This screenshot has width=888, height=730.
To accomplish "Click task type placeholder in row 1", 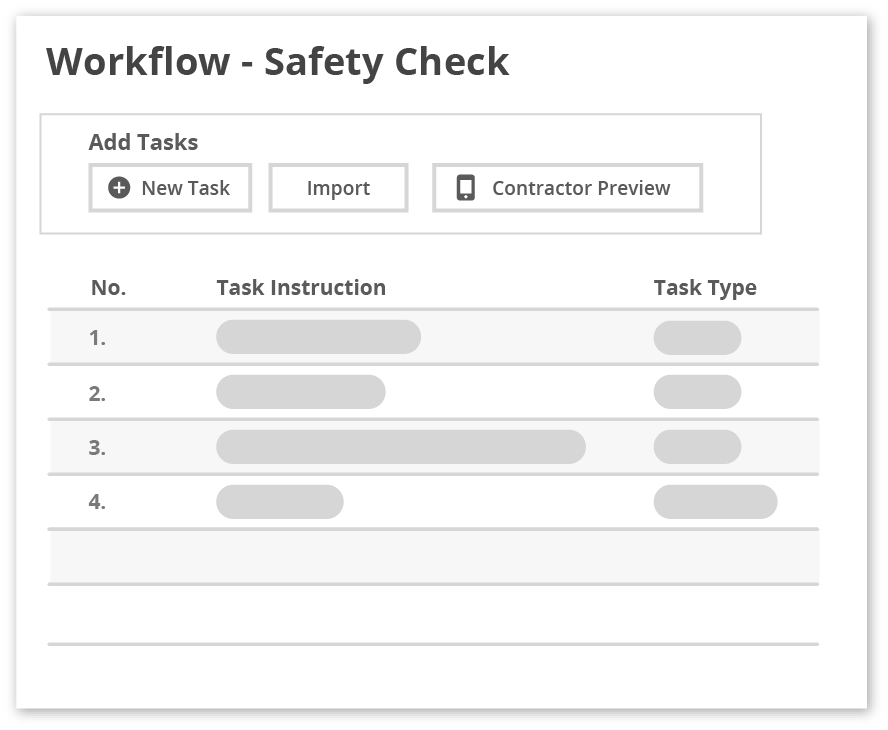I will (697, 338).
